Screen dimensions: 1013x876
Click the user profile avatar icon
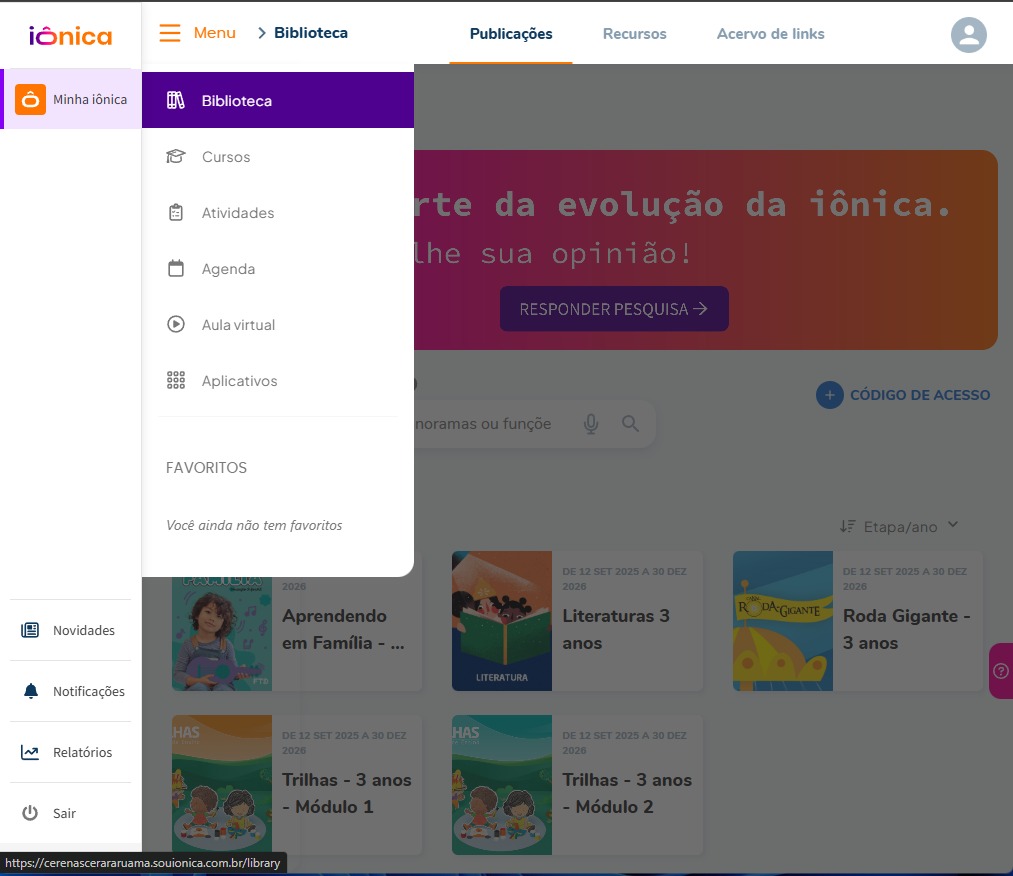967,35
